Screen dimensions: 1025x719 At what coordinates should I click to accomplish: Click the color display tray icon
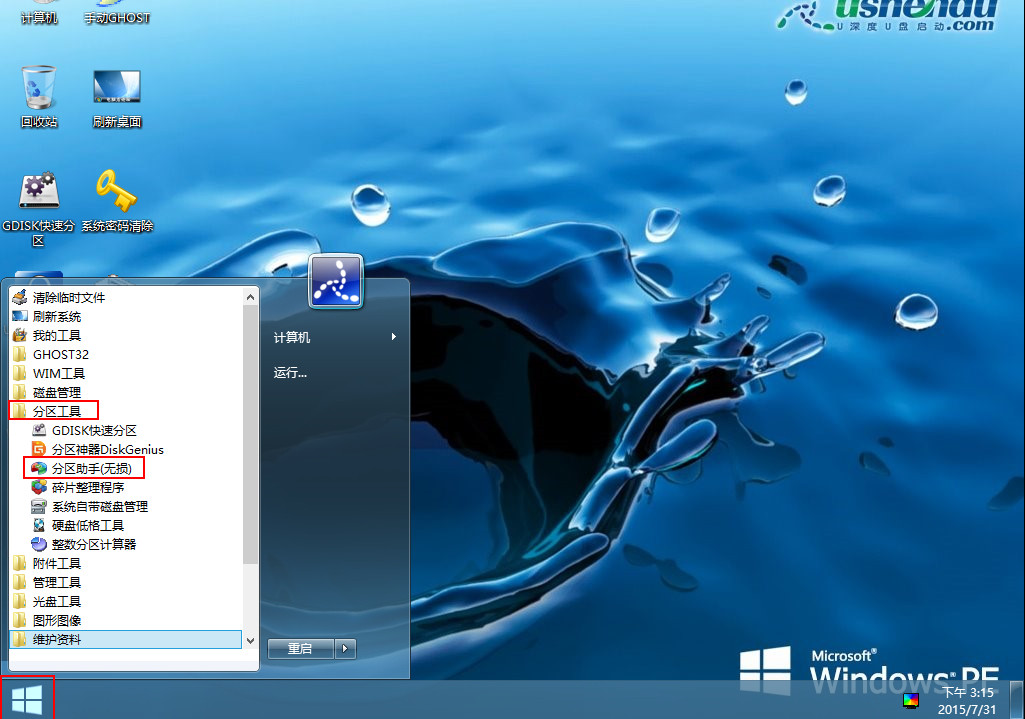click(x=911, y=701)
